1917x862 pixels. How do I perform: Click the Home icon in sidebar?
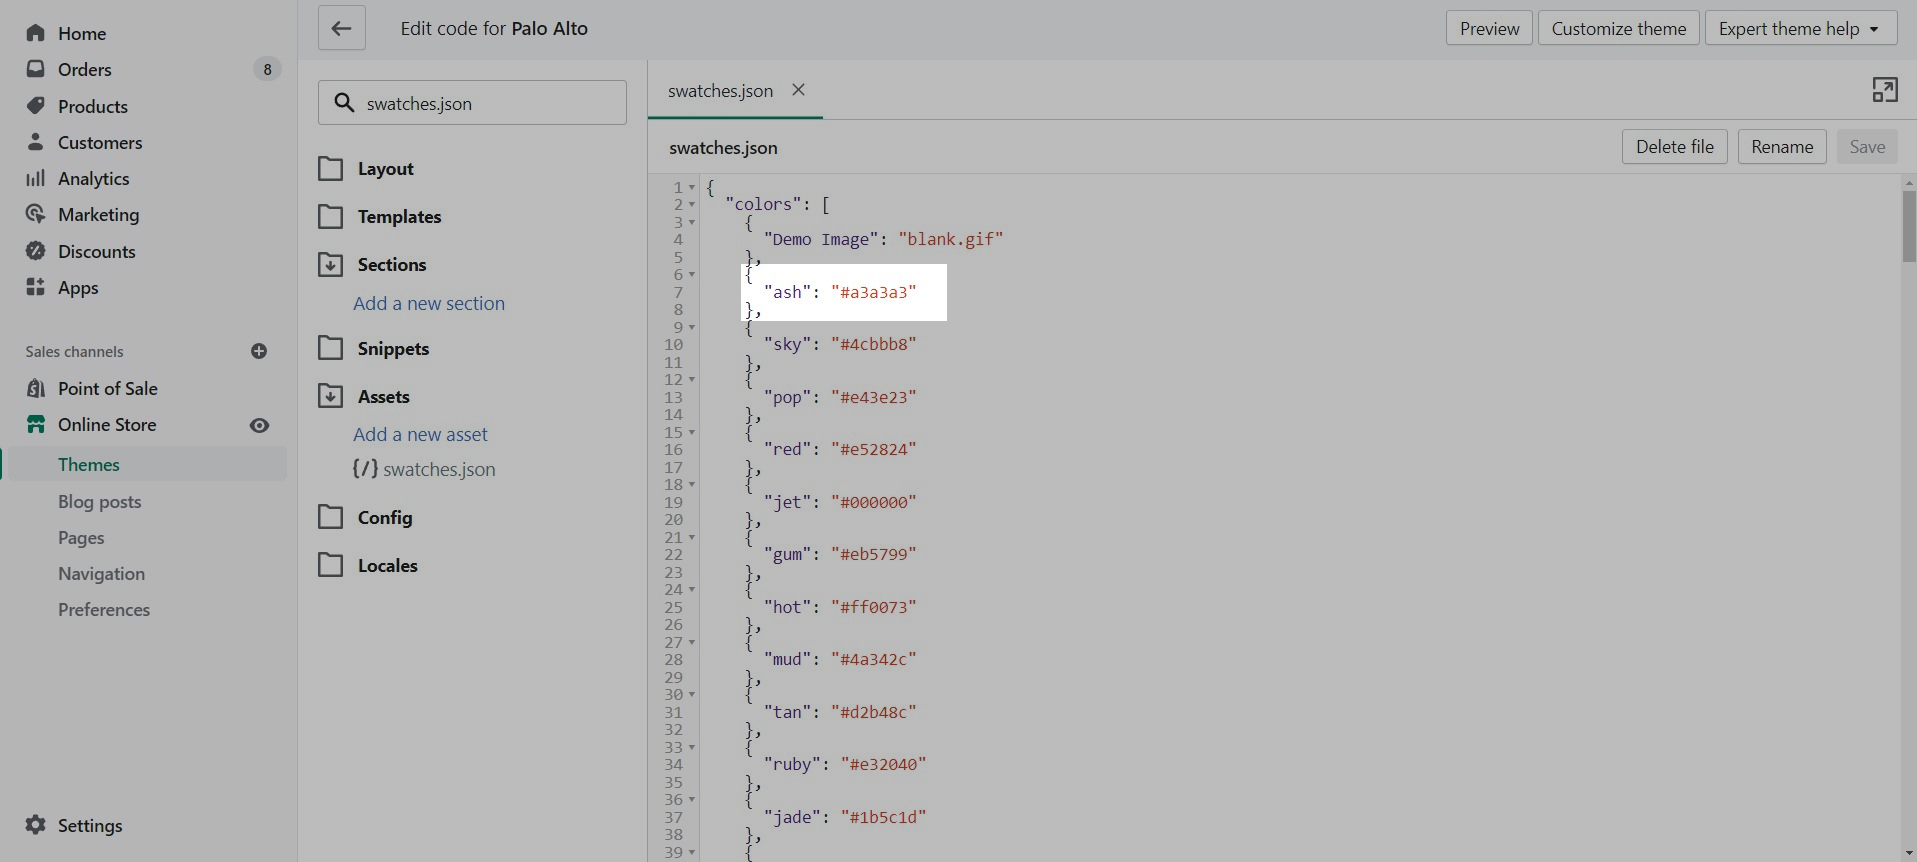[36, 33]
